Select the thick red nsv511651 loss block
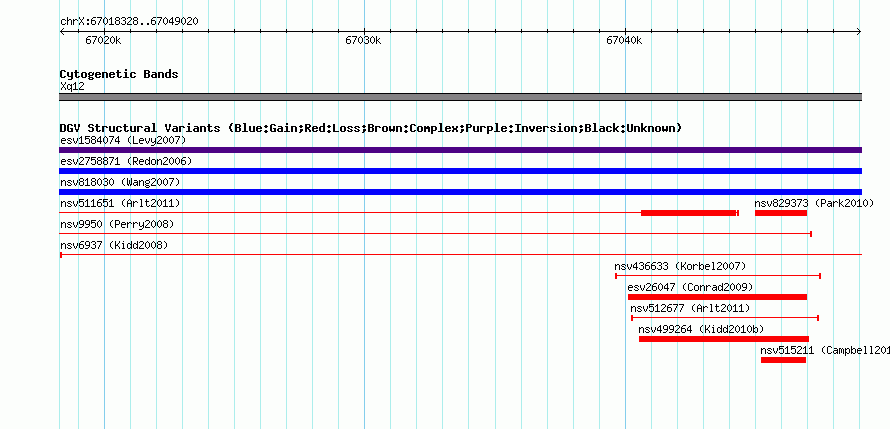 tap(689, 213)
